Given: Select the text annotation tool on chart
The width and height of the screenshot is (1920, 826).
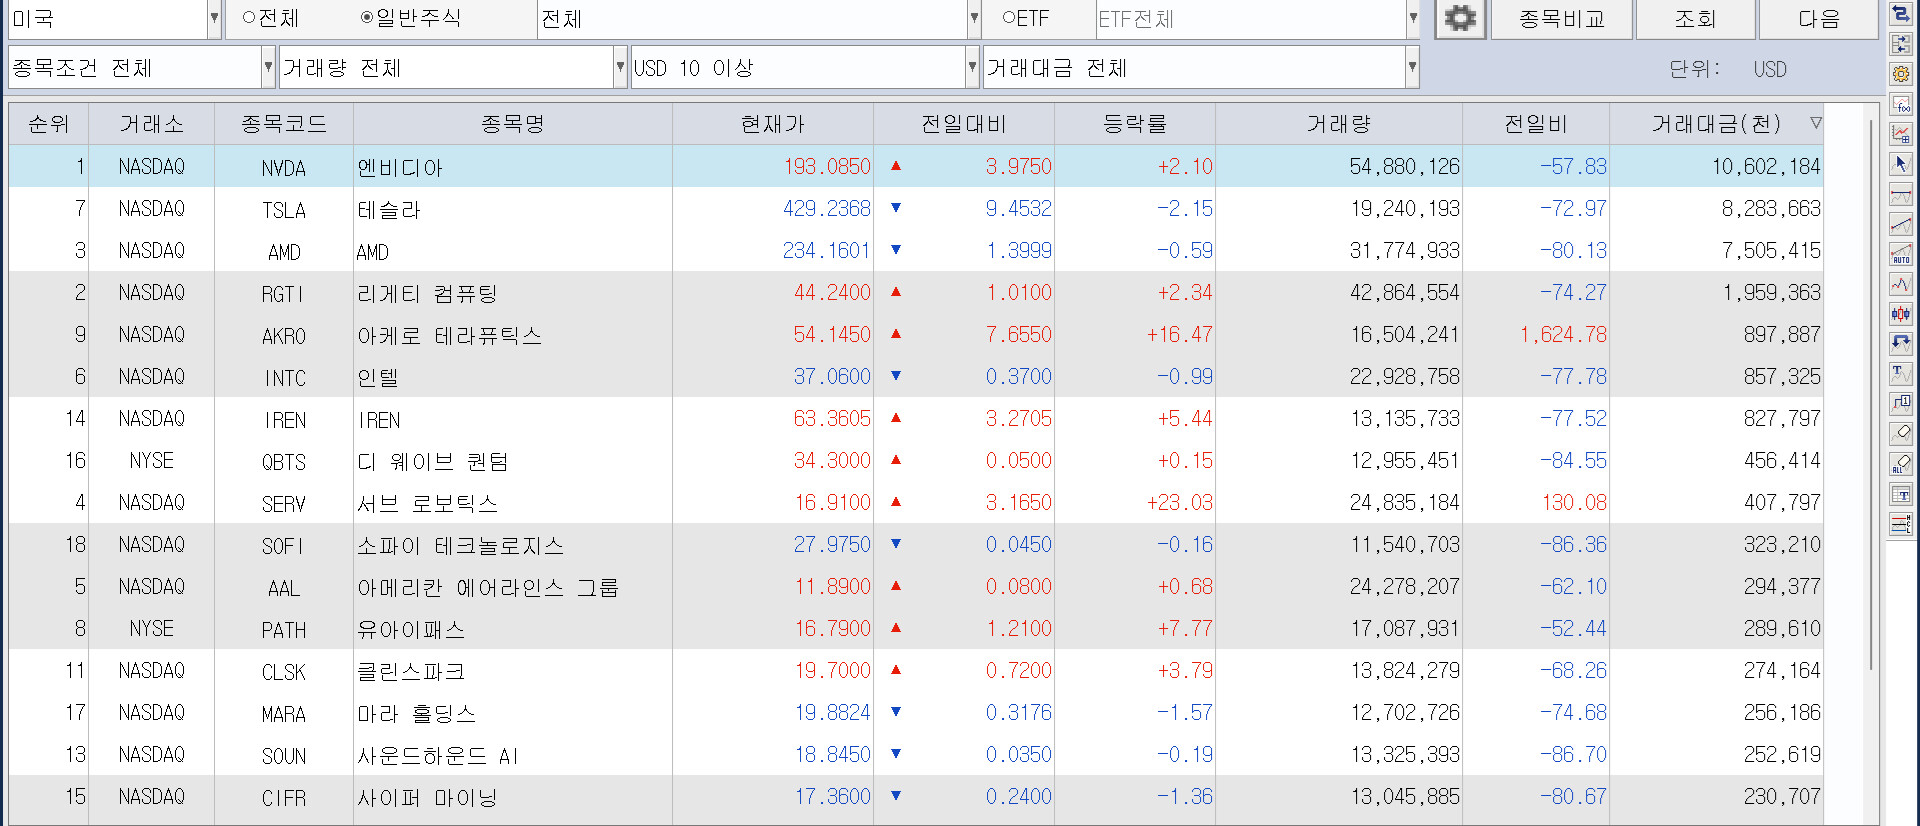Looking at the screenshot, I should [1900, 374].
